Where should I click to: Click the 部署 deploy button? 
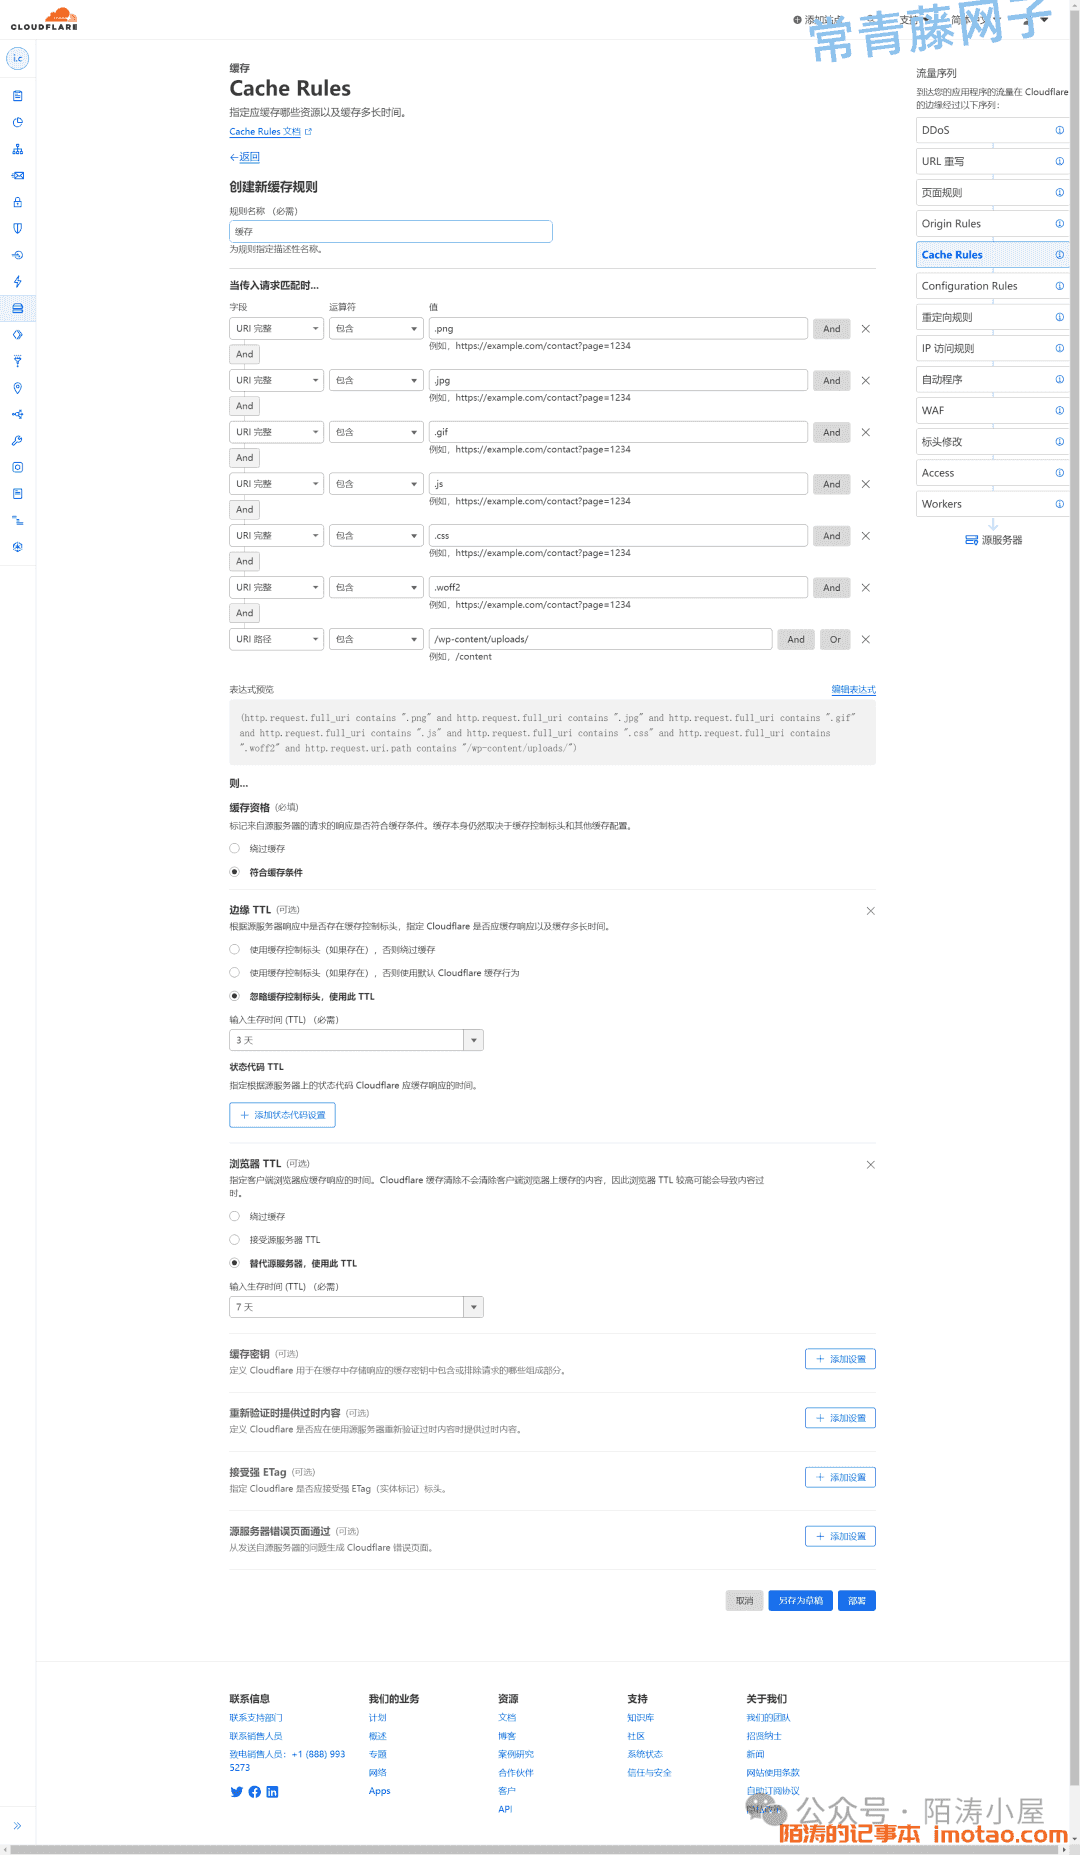pyautogui.click(x=857, y=1601)
